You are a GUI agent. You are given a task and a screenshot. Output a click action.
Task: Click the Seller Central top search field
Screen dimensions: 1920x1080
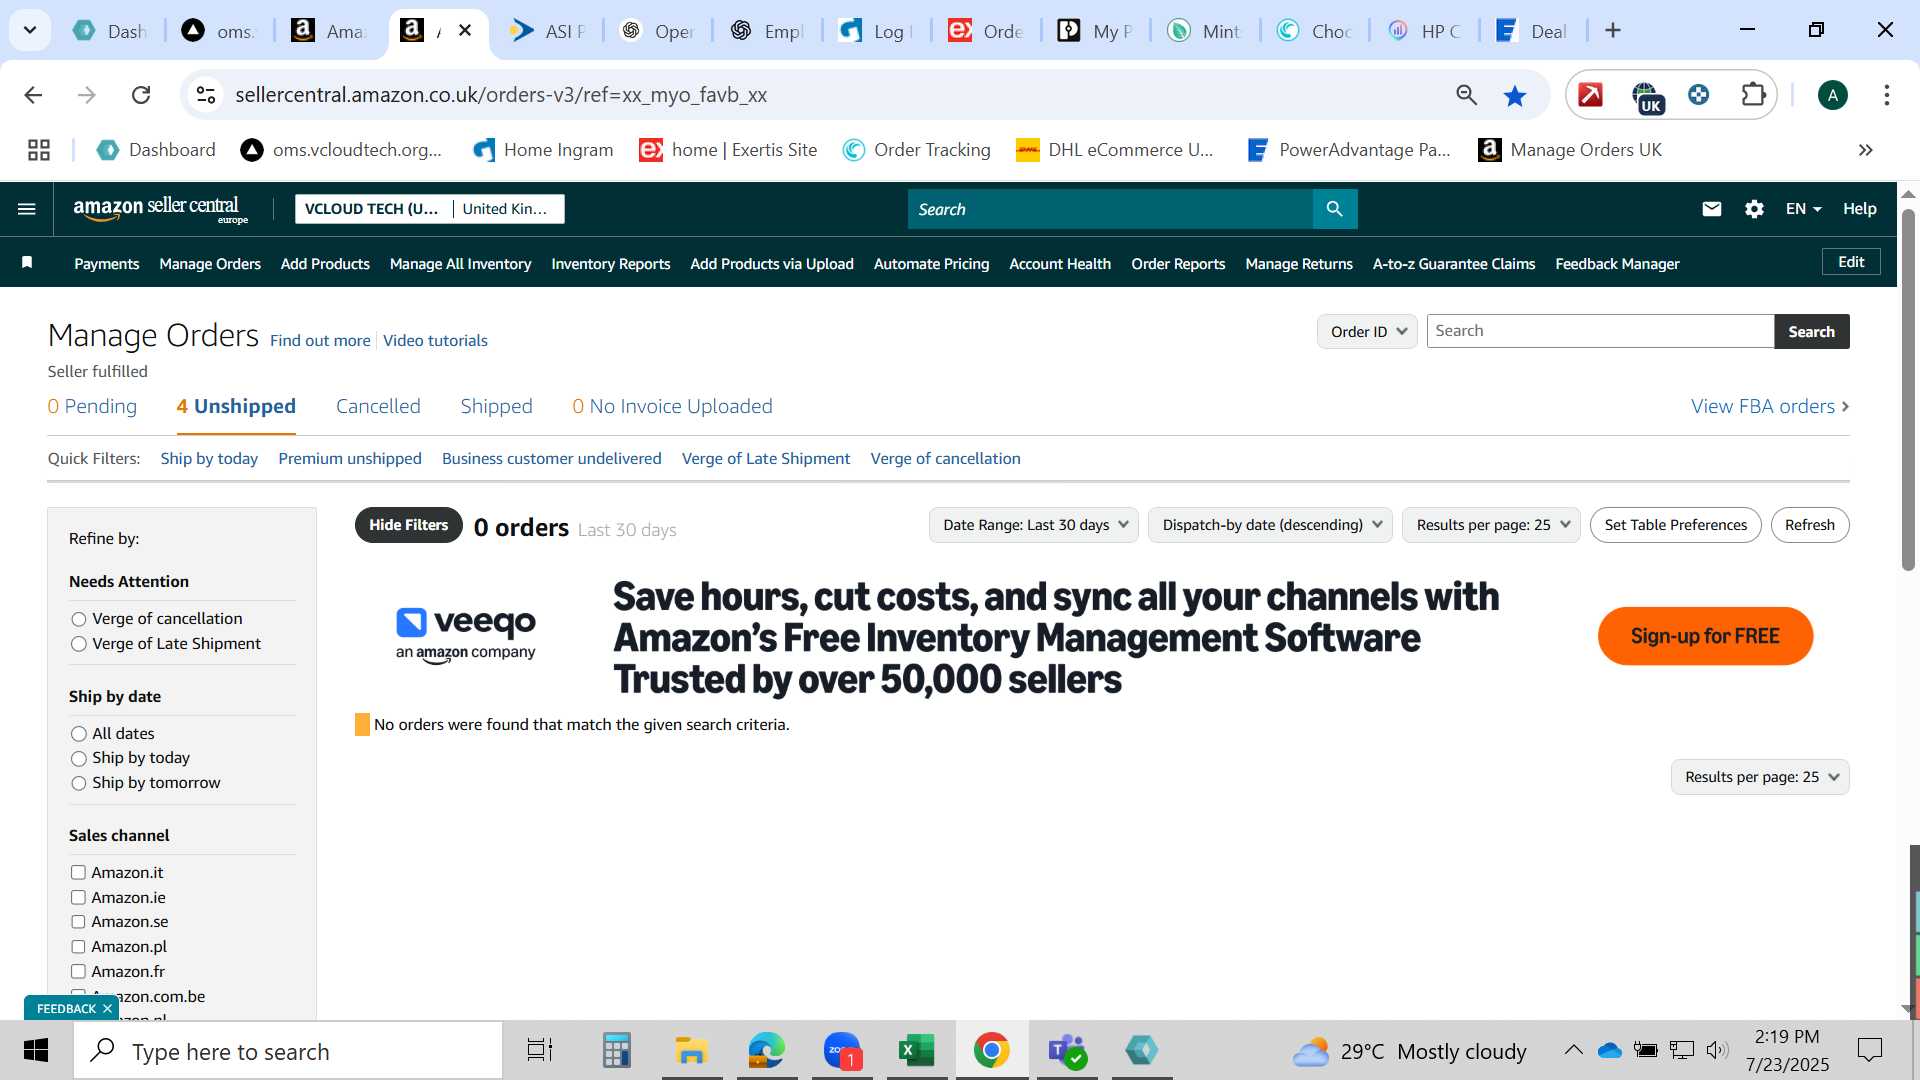tap(1110, 209)
